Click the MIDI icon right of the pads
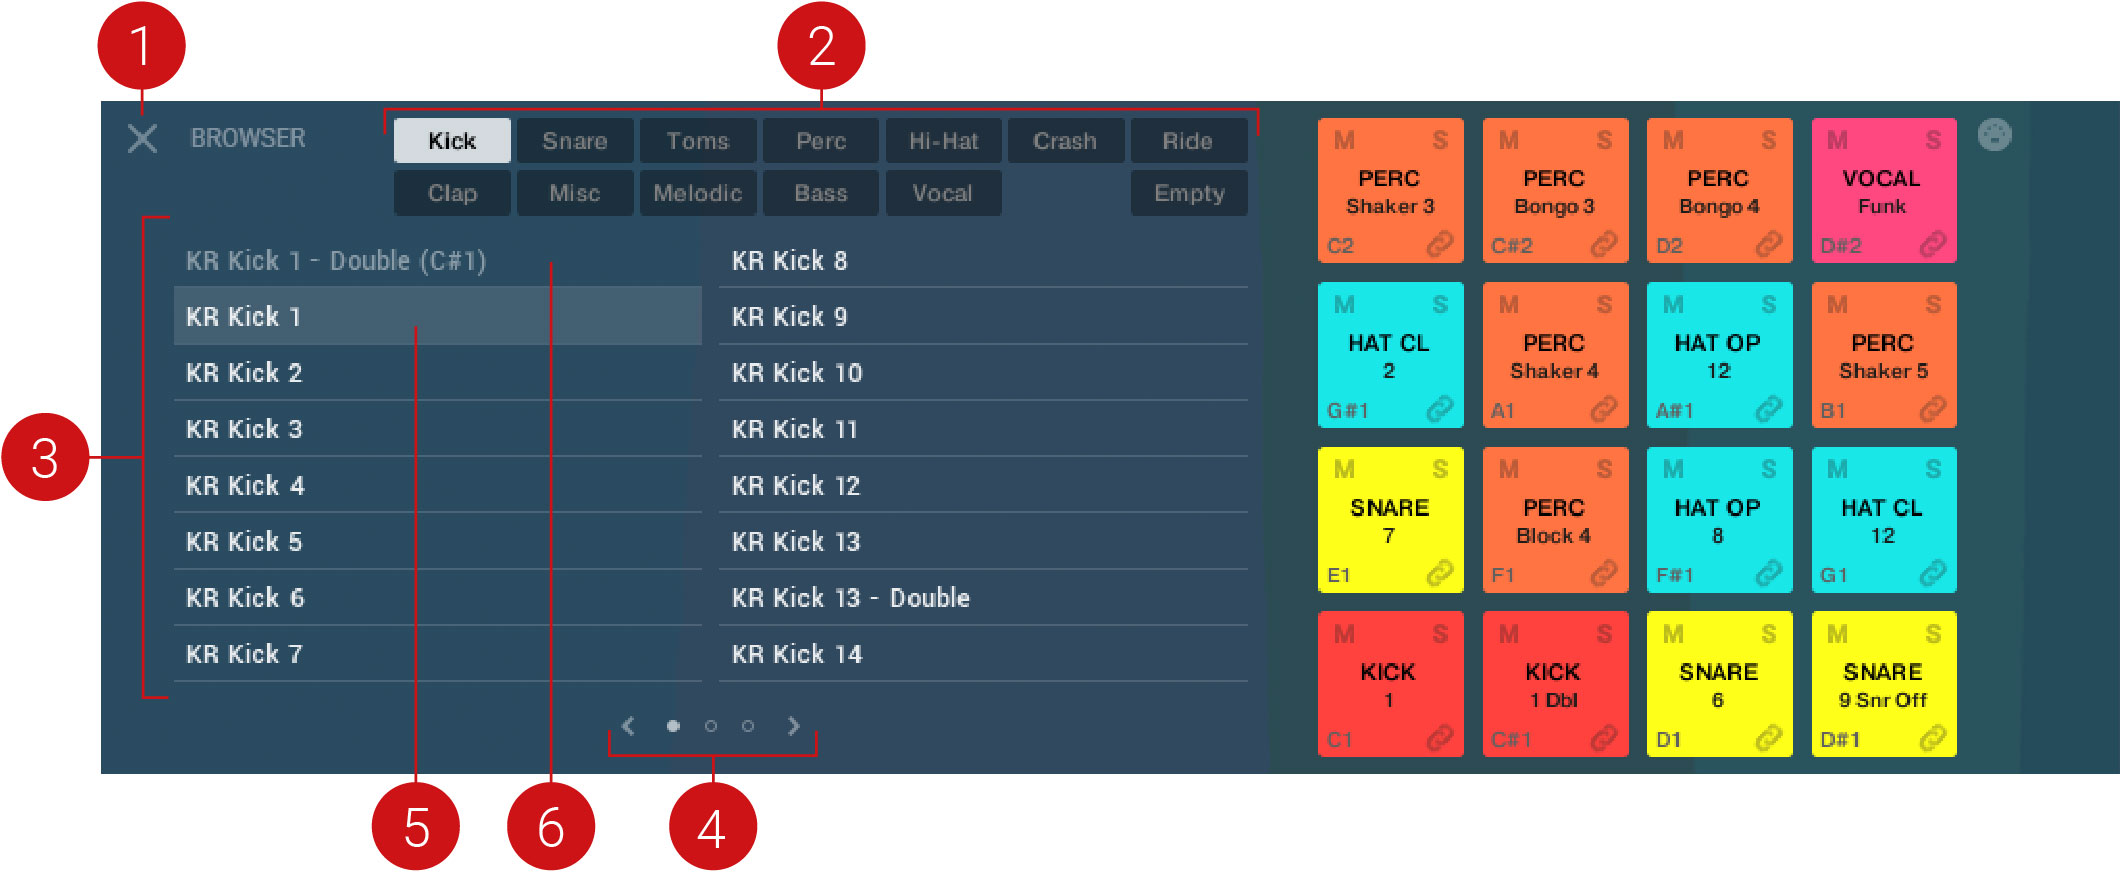Viewport: 2123px width, 872px height. click(1994, 135)
